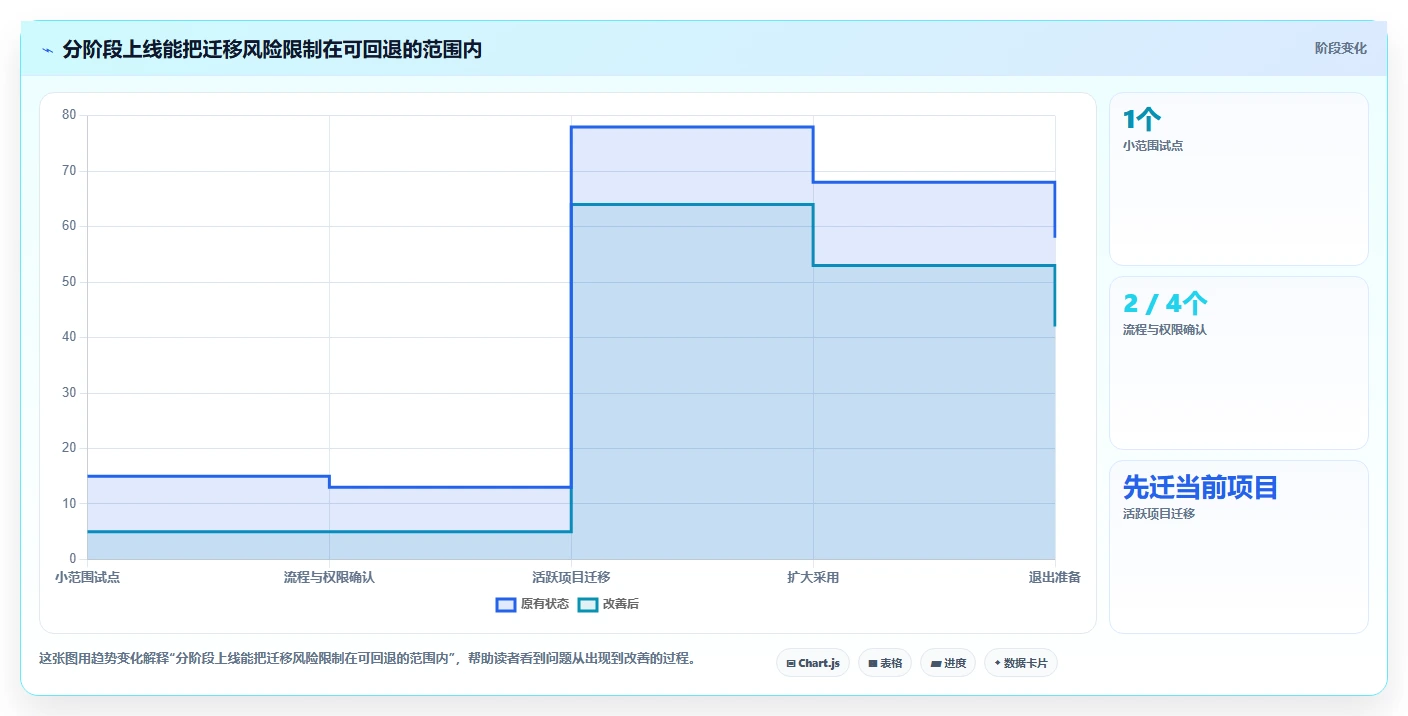The image size is (1408, 716).
Task: Open the 先迁当前项目 card
Action: coord(1238,547)
